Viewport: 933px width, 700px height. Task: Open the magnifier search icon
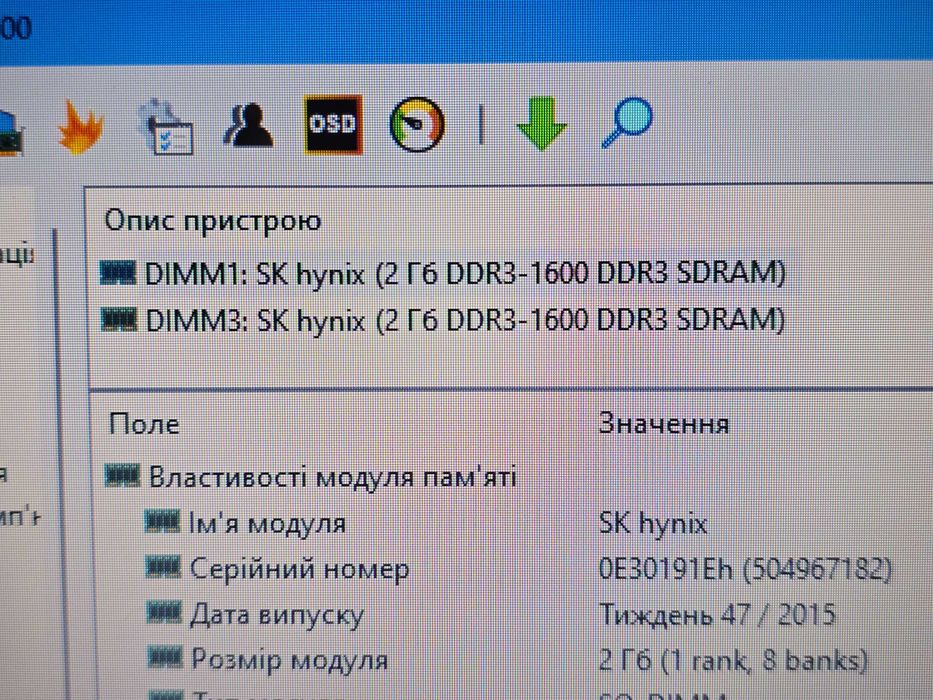tap(627, 122)
